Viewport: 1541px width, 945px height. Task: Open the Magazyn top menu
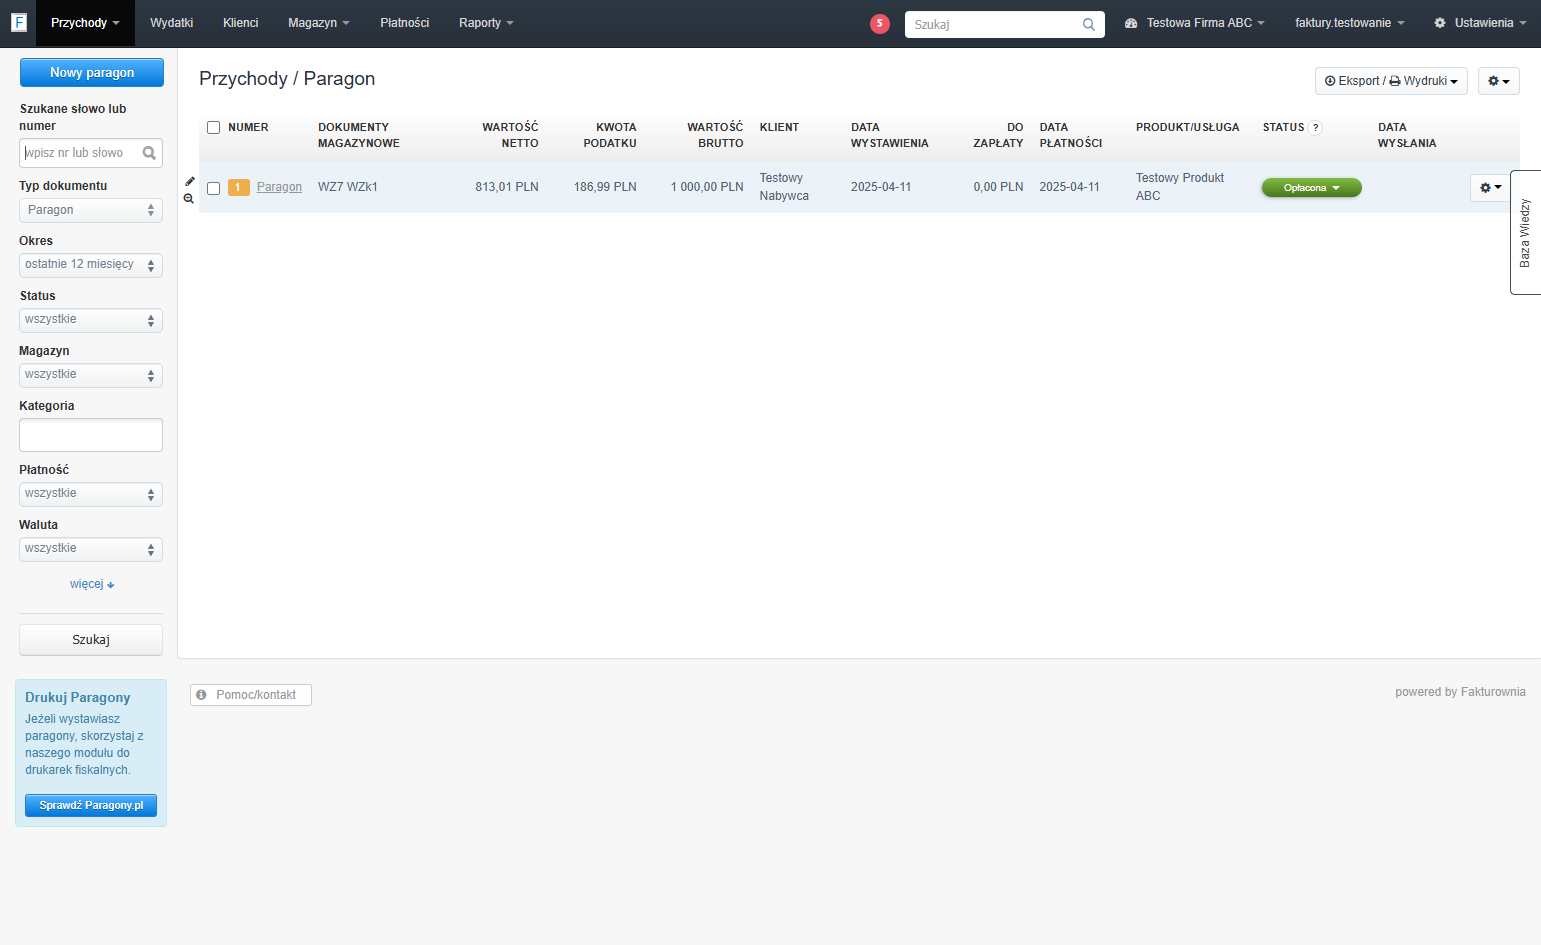pyautogui.click(x=319, y=23)
